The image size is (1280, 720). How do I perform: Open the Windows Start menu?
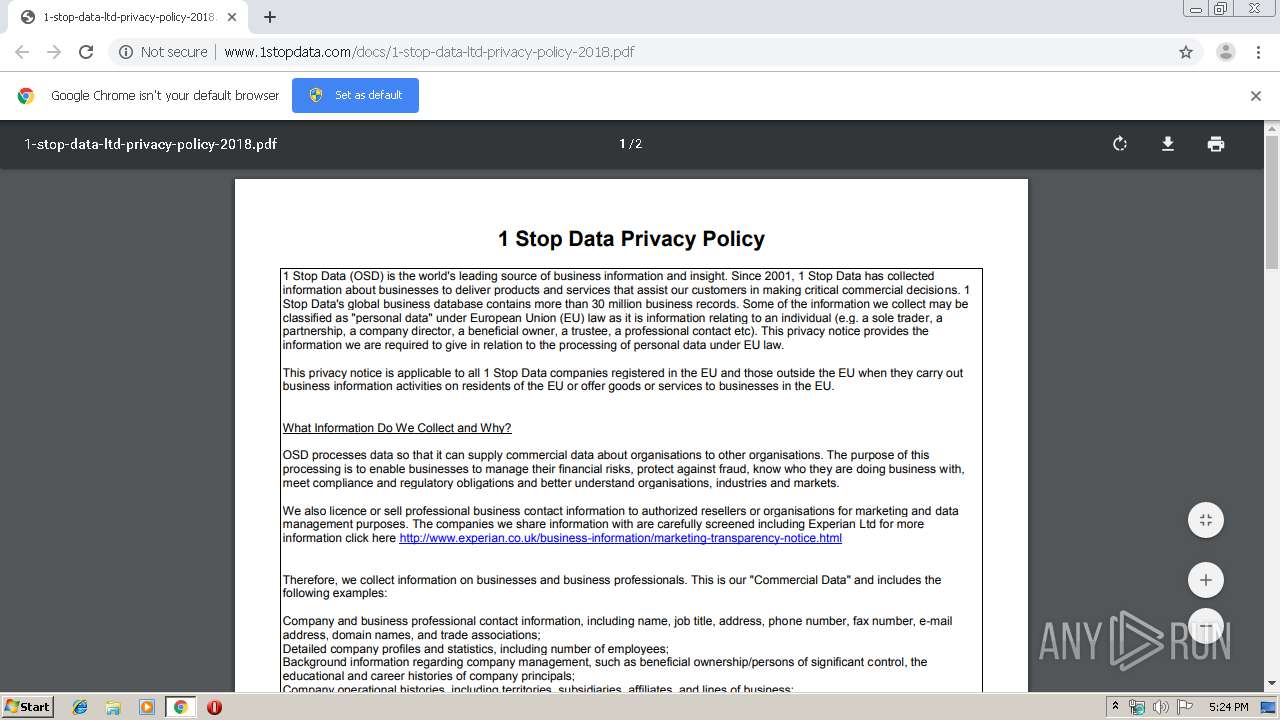click(x=28, y=706)
